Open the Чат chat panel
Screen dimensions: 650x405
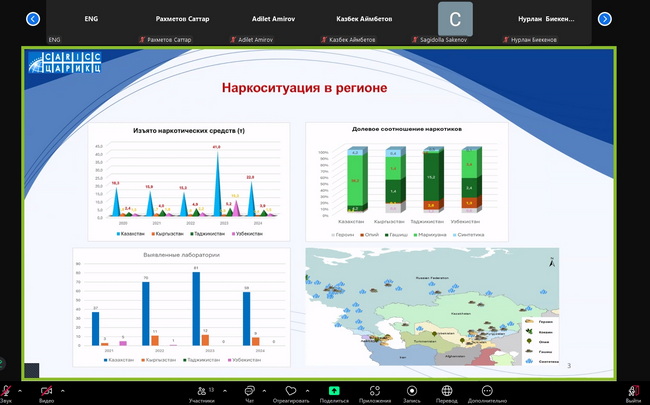point(250,391)
